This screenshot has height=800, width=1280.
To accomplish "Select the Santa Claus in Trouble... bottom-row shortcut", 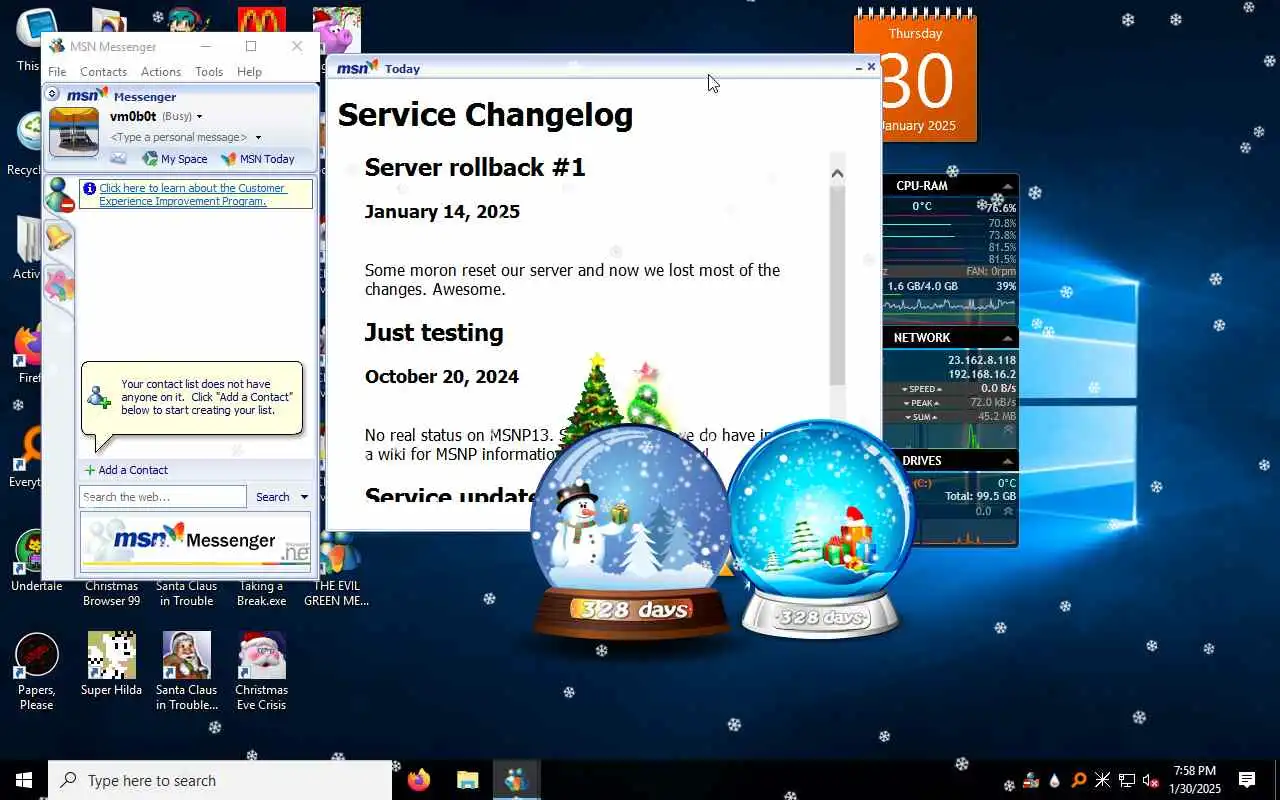I will (187, 671).
